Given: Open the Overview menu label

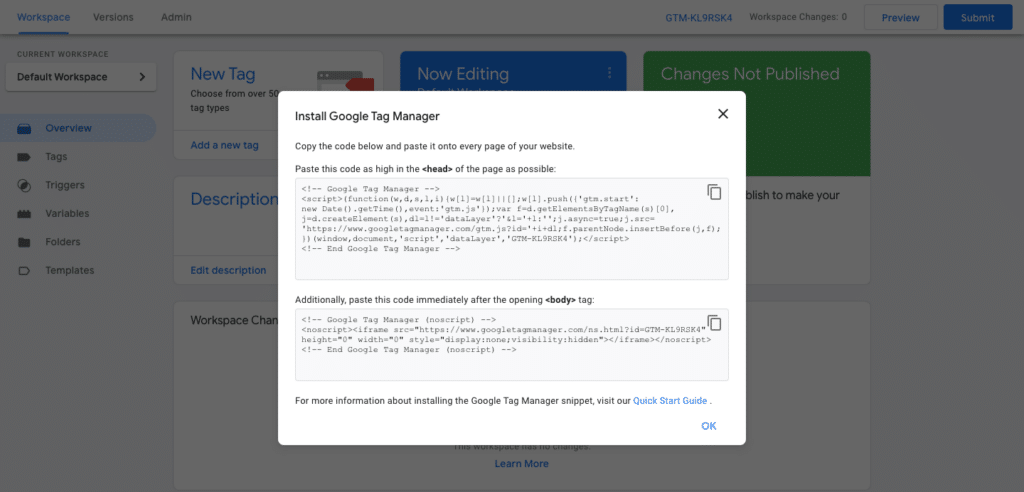Looking at the screenshot, I should tap(69, 128).
